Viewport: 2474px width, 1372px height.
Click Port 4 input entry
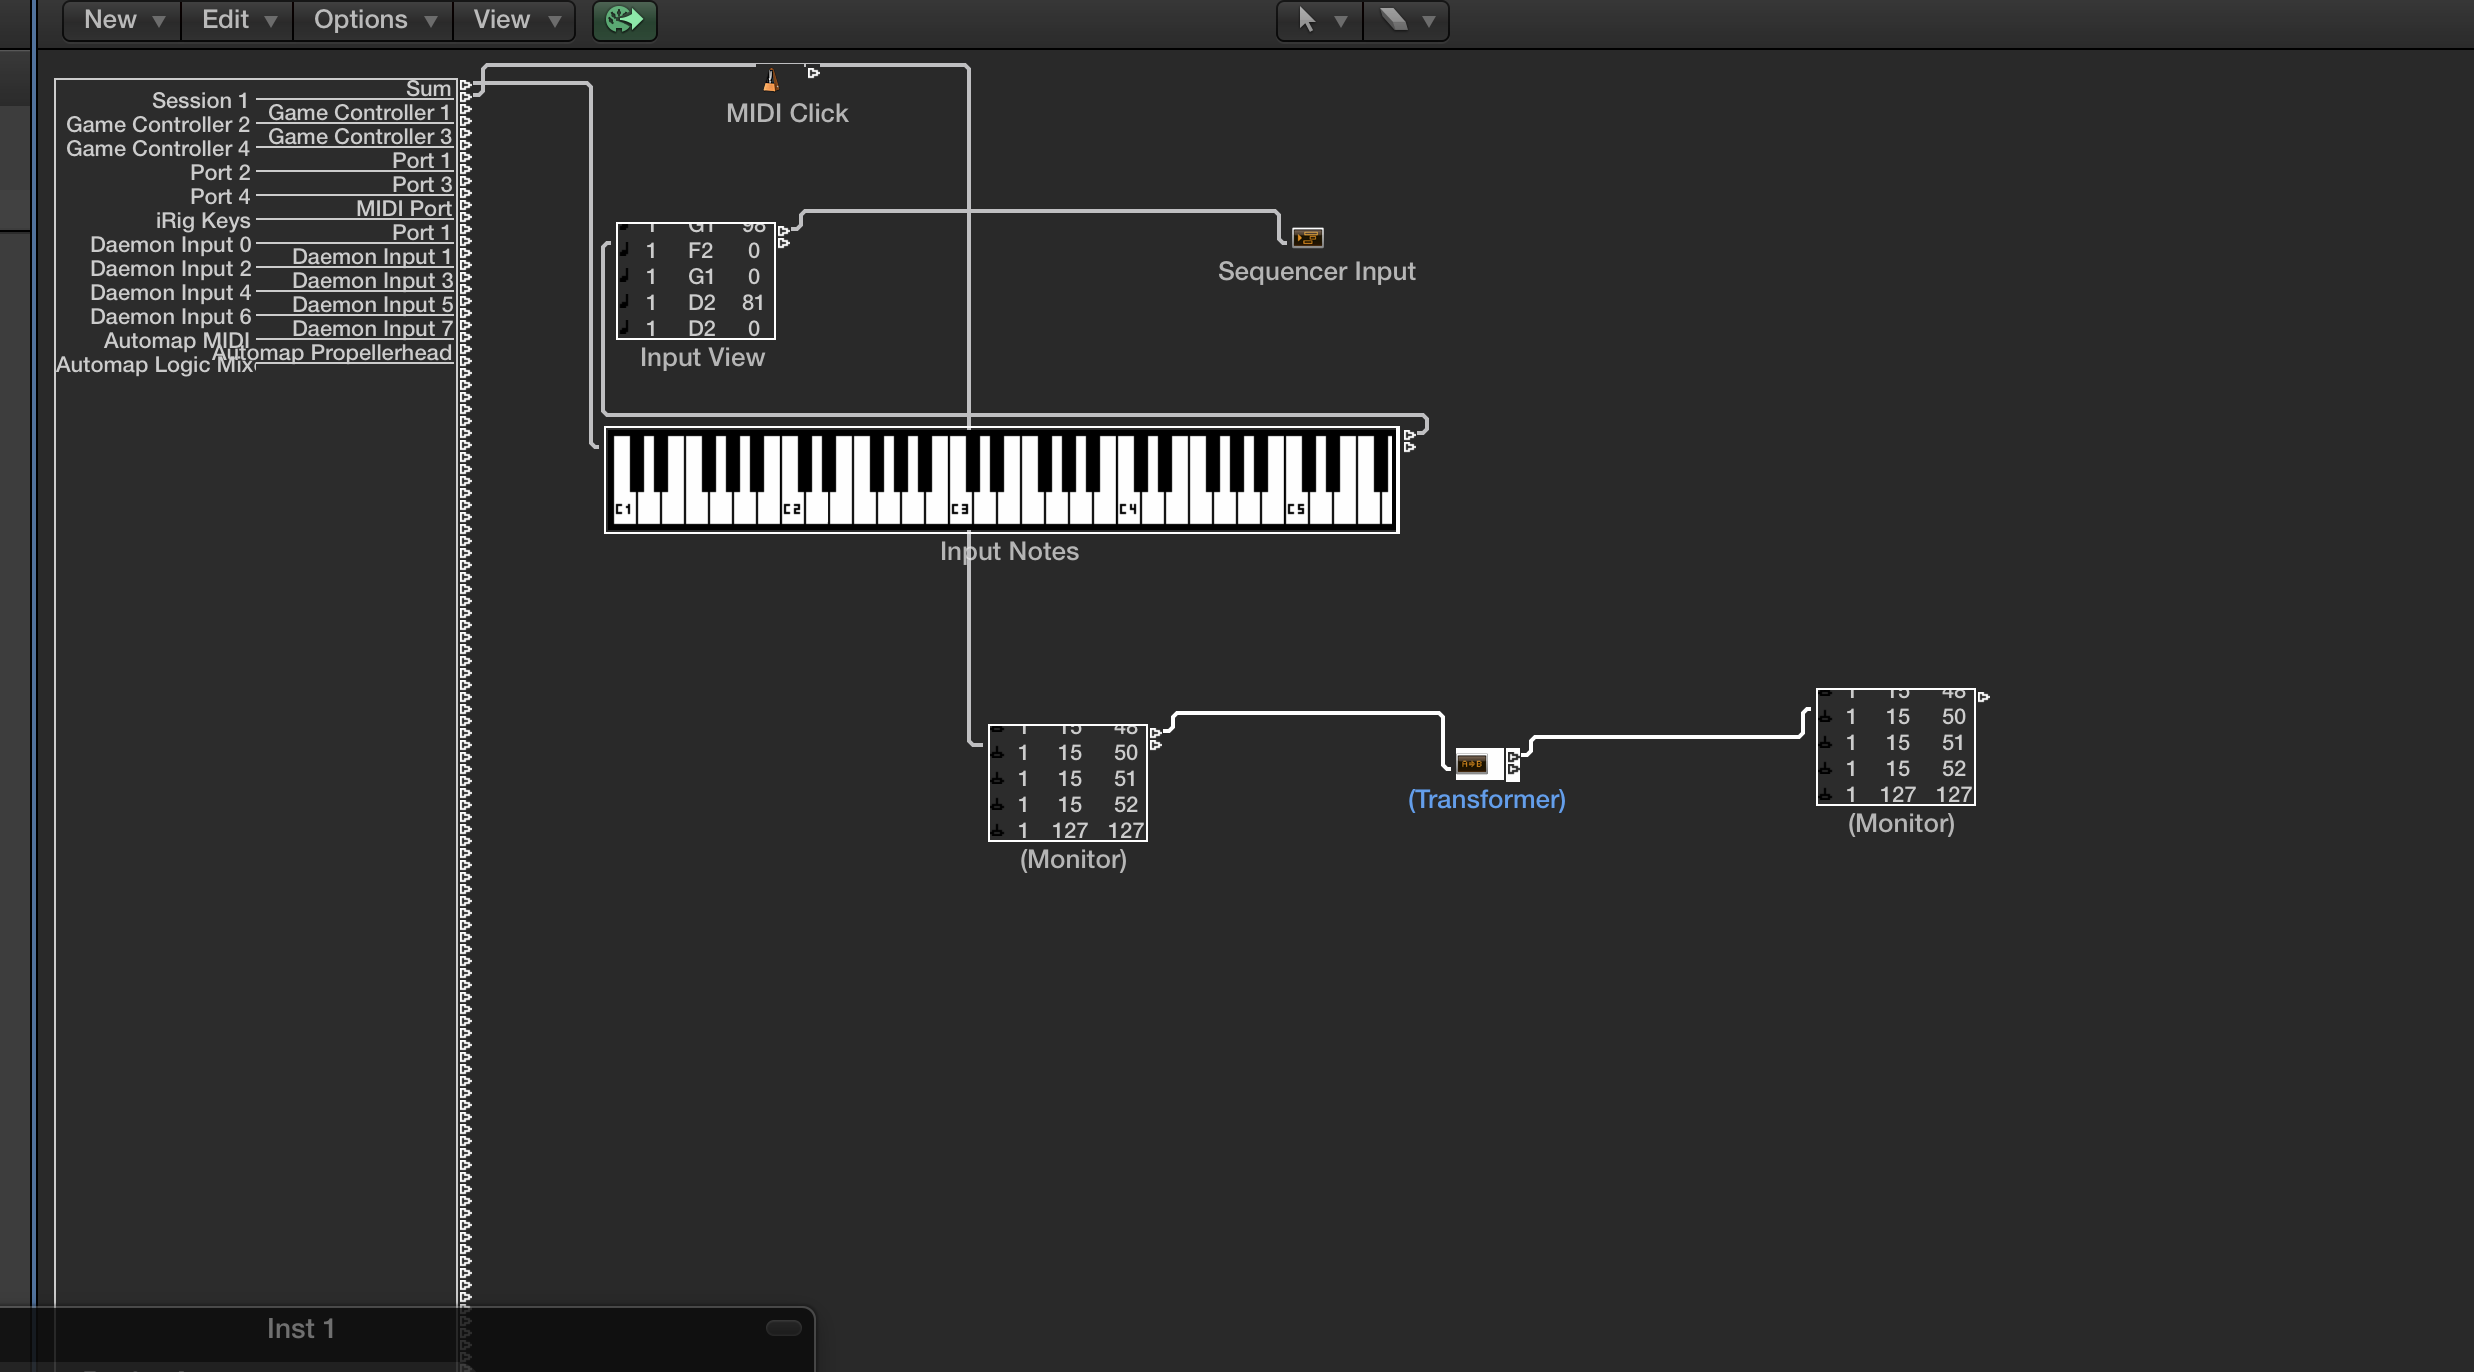[220, 197]
